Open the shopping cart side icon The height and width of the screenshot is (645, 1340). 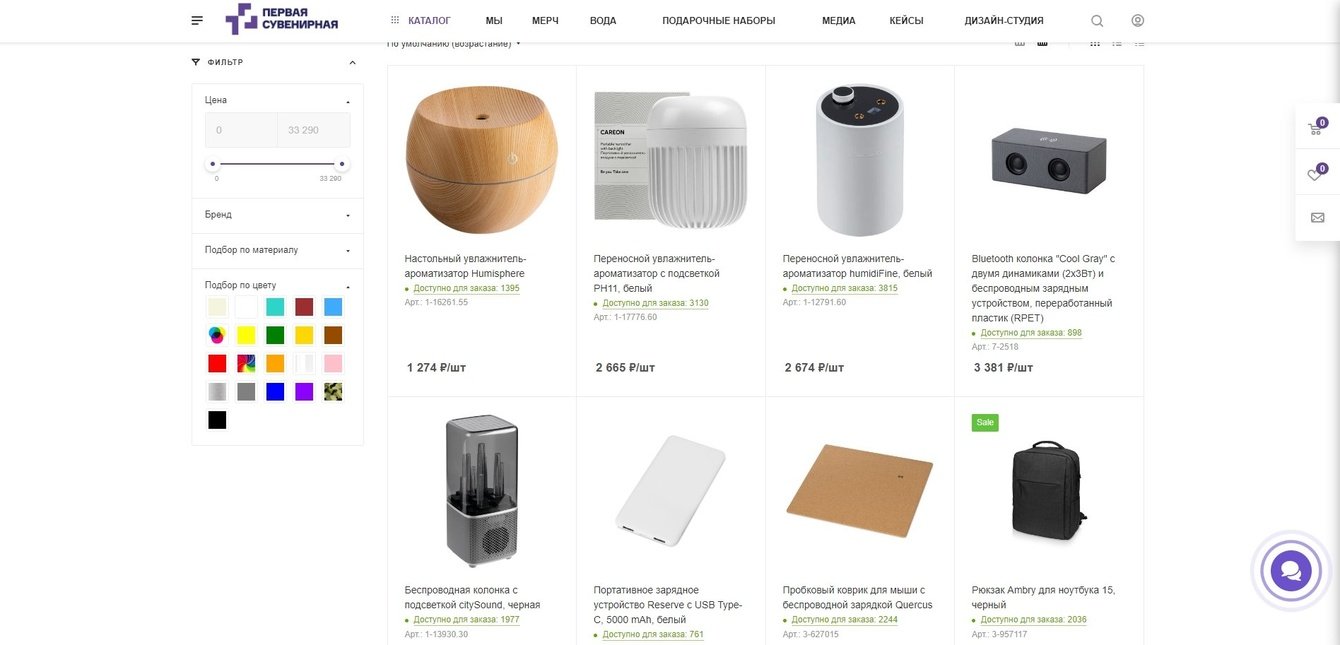[x=1317, y=128]
